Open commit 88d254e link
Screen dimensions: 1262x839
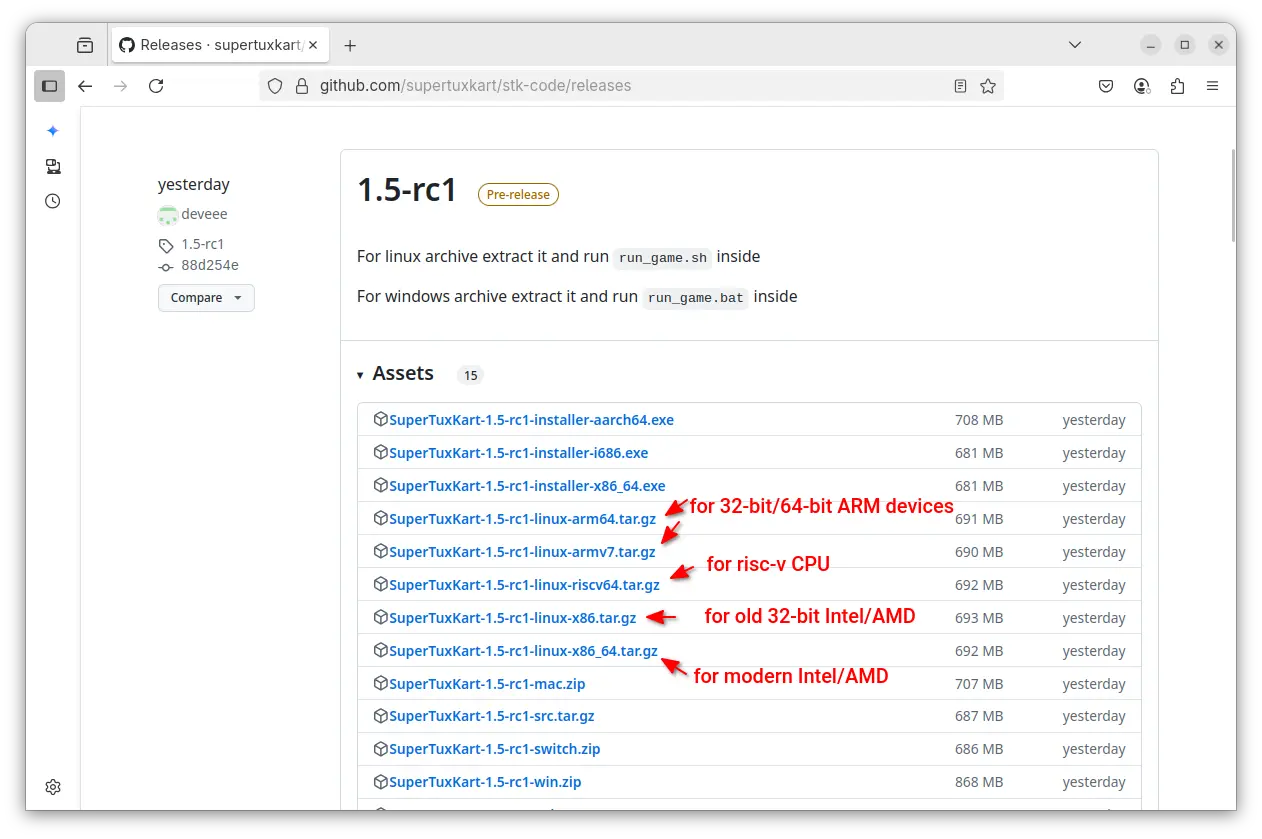click(x=209, y=266)
